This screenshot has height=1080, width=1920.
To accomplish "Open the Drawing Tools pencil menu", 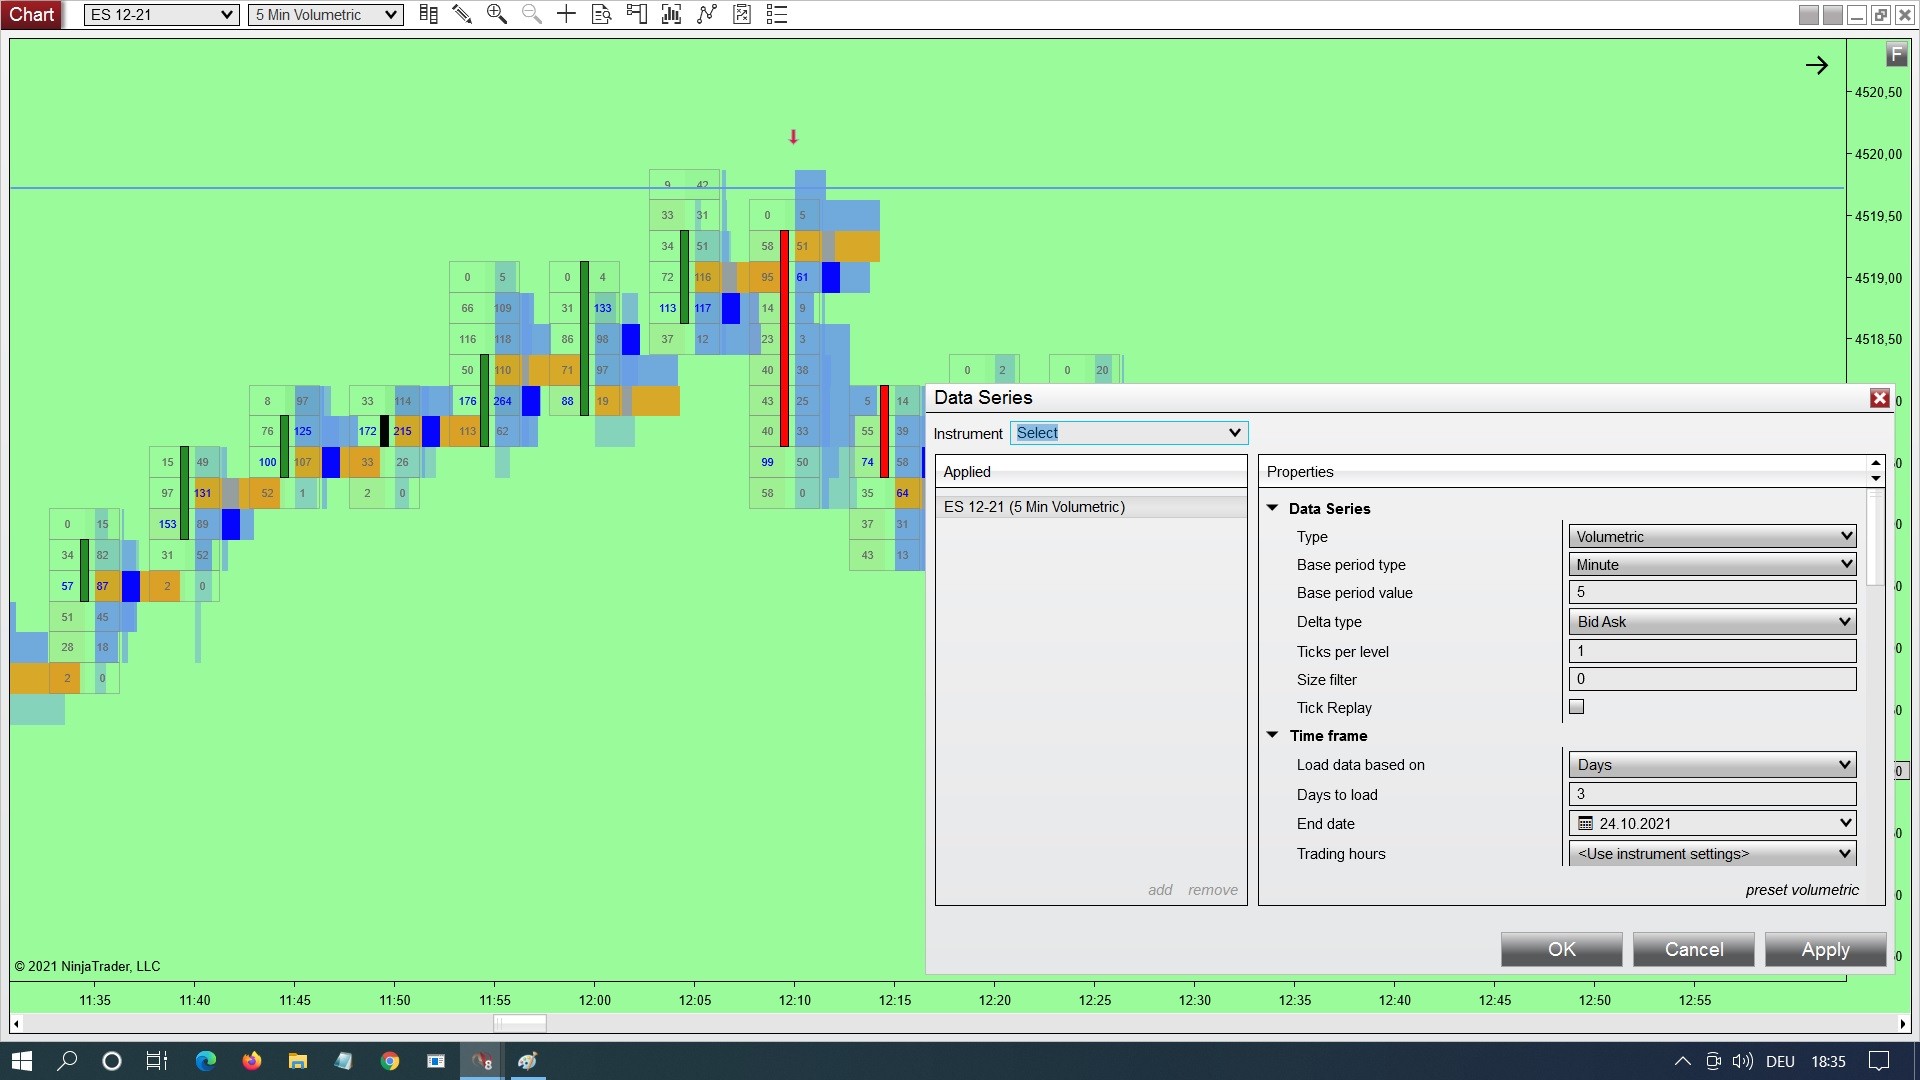I will (462, 14).
